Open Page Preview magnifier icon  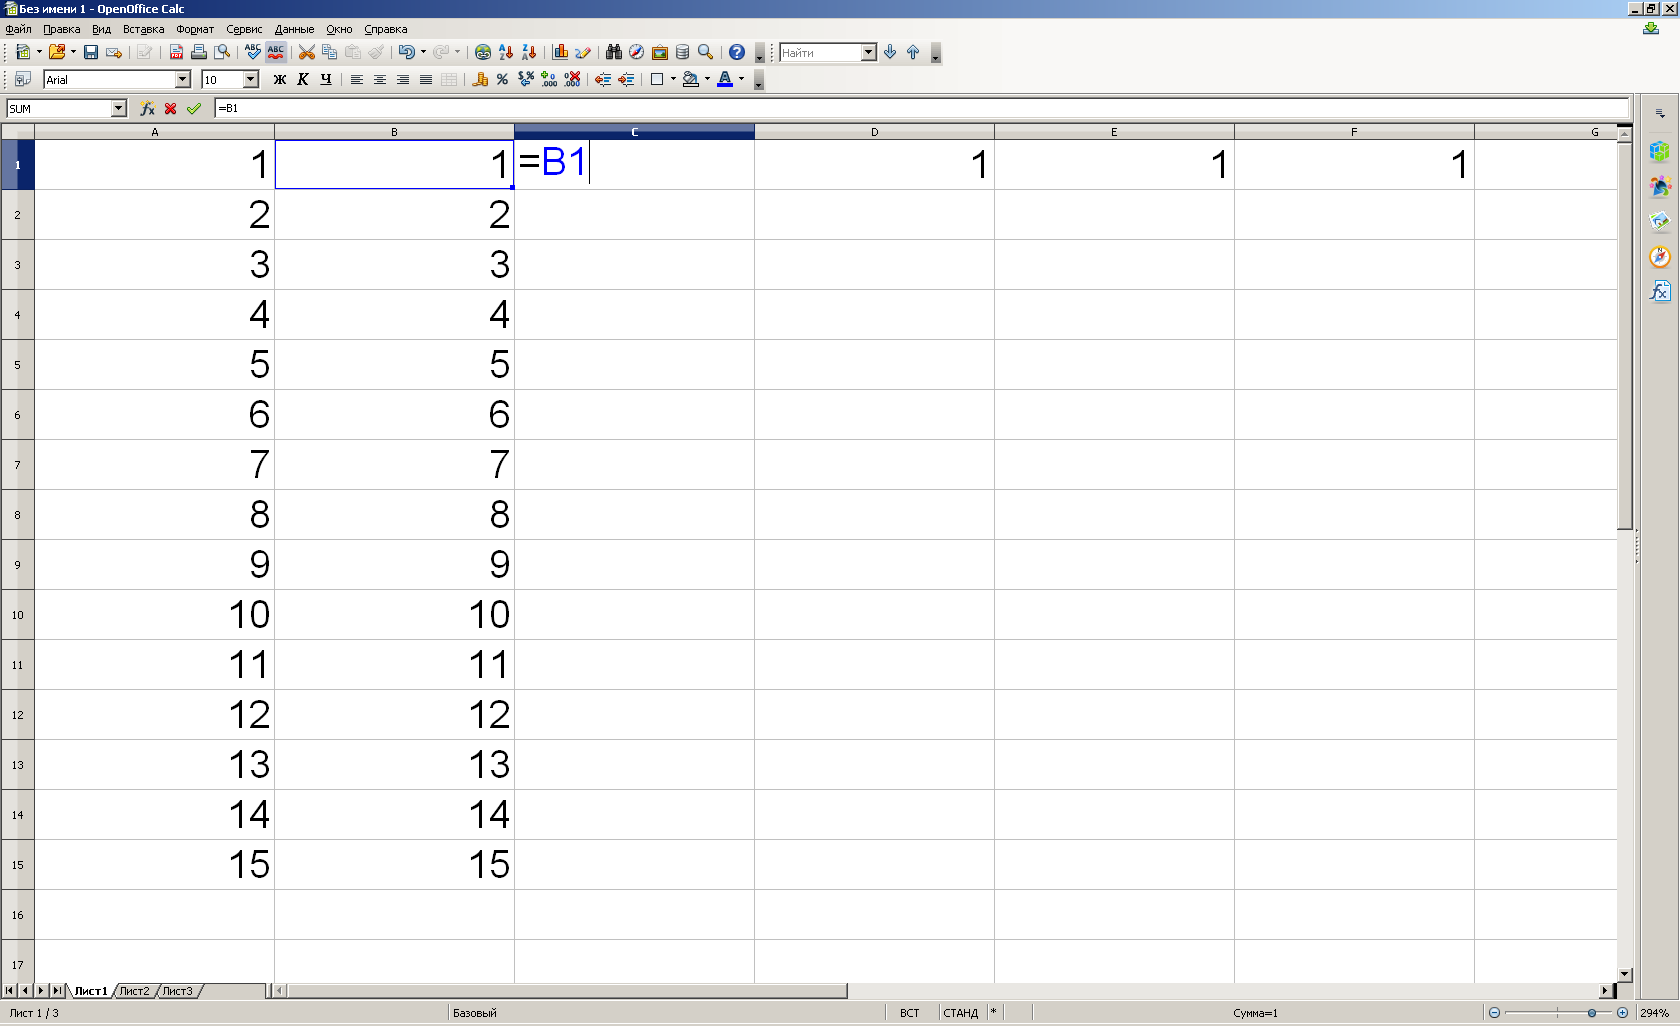click(x=222, y=52)
